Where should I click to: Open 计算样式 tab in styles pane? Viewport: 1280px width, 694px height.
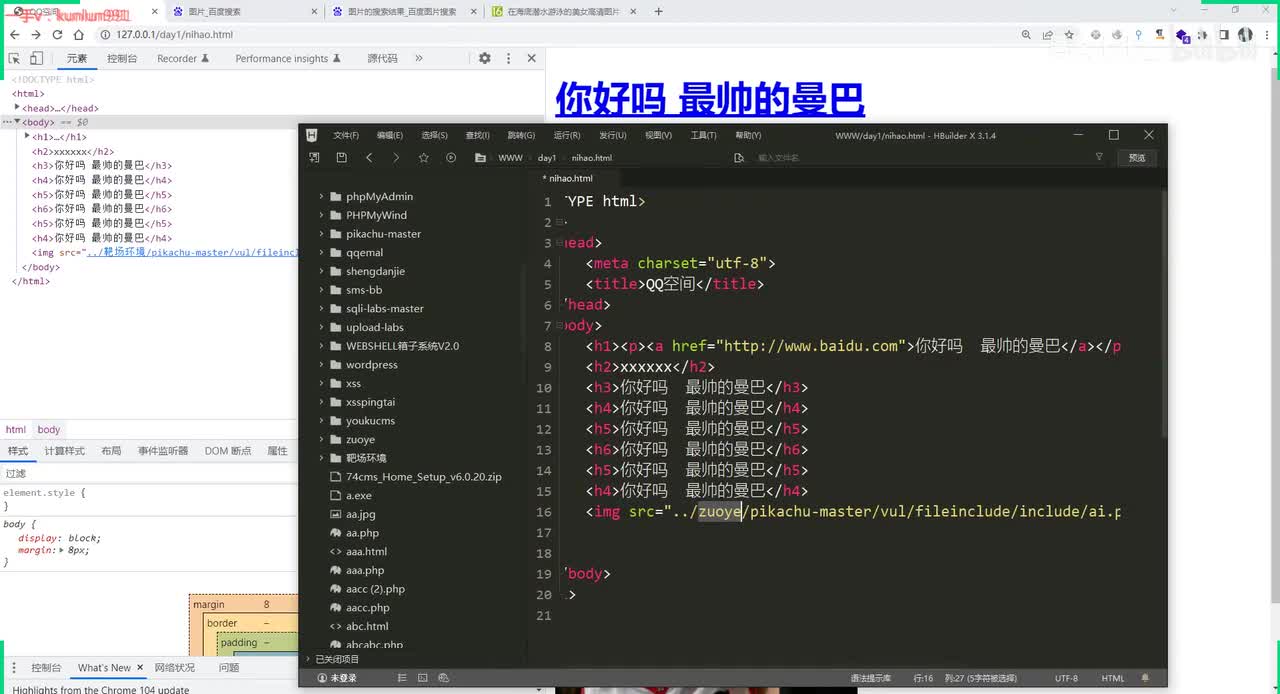(x=64, y=451)
